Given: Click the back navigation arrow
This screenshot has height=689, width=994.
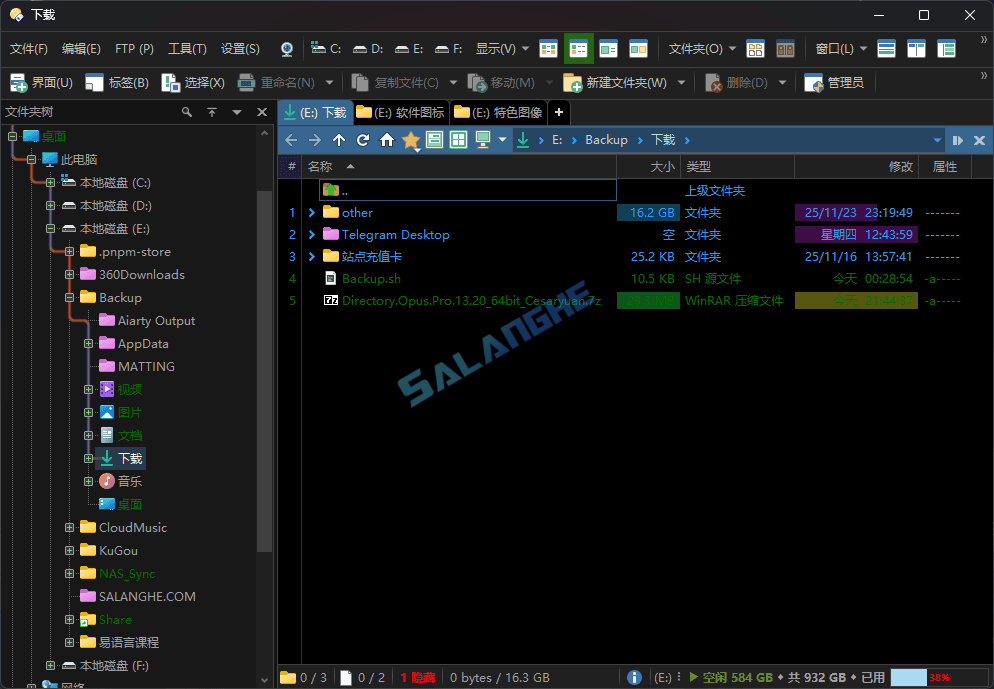Looking at the screenshot, I should pyautogui.click(x=291, y=140).
